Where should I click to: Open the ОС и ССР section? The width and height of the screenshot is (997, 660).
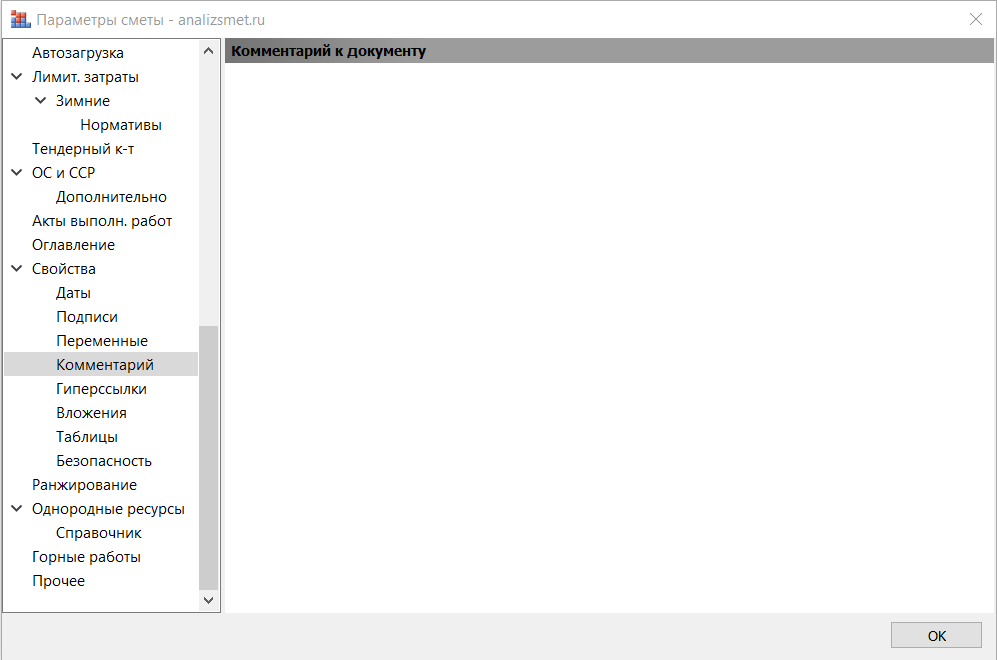coord(64,173)
